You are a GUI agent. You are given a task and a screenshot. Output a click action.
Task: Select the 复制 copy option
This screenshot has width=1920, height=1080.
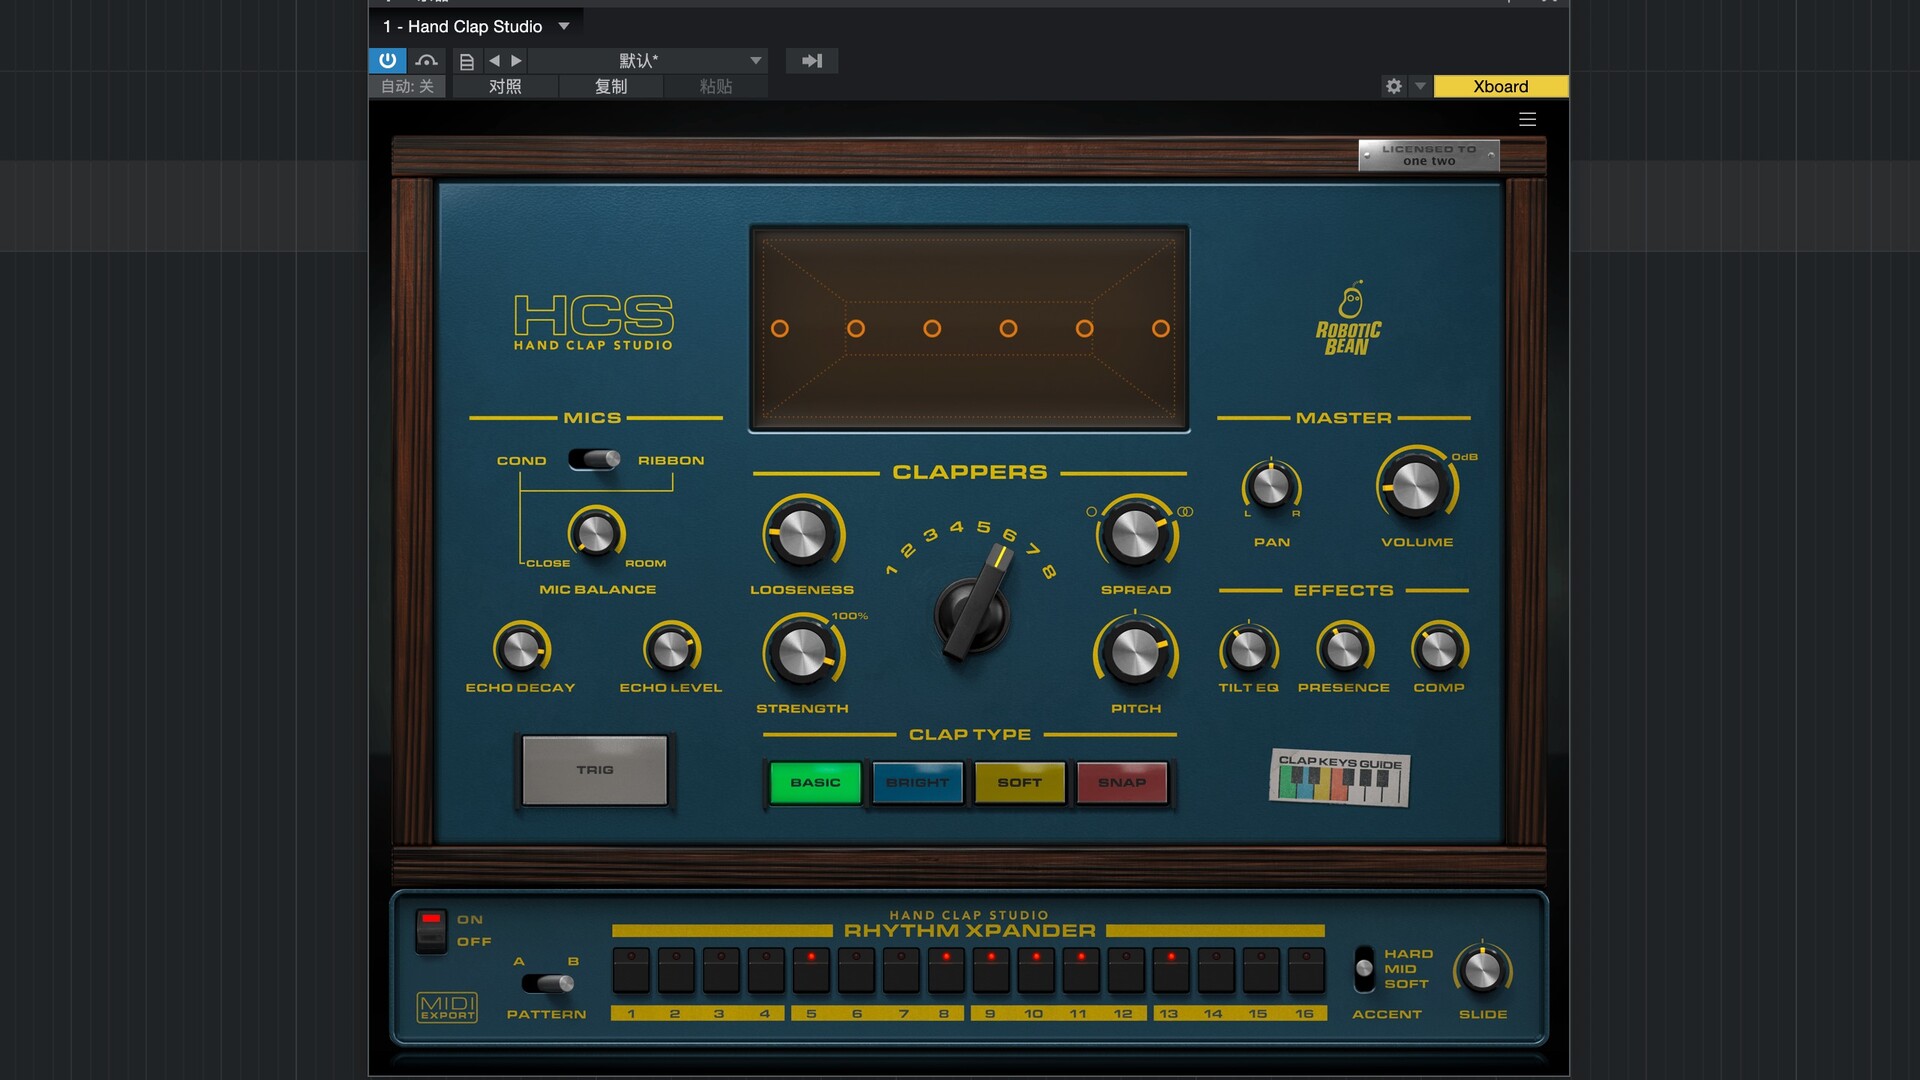(x=611, y=86)
